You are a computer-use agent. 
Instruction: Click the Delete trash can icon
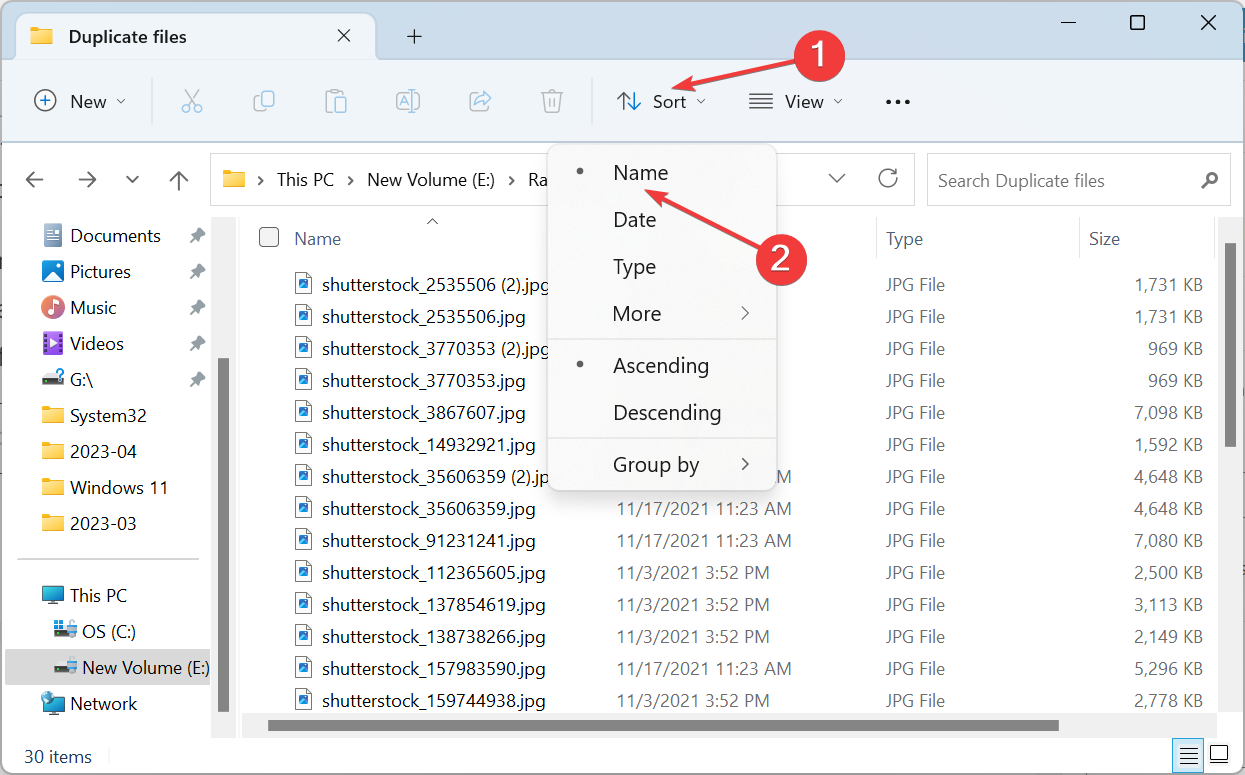point(552,101)
